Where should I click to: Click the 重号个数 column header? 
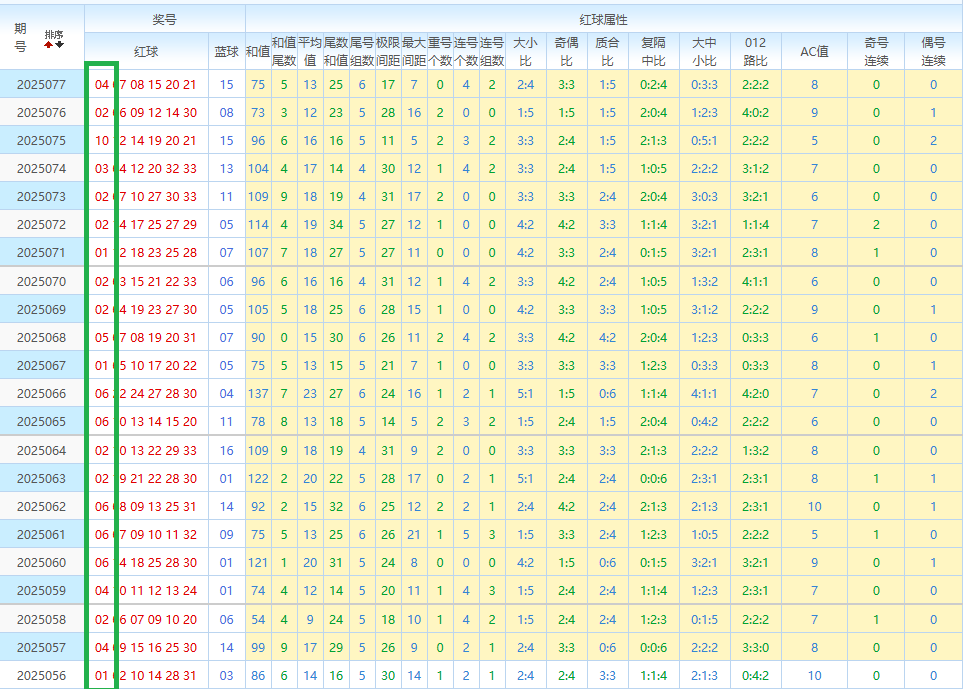(x=440, y=52)
